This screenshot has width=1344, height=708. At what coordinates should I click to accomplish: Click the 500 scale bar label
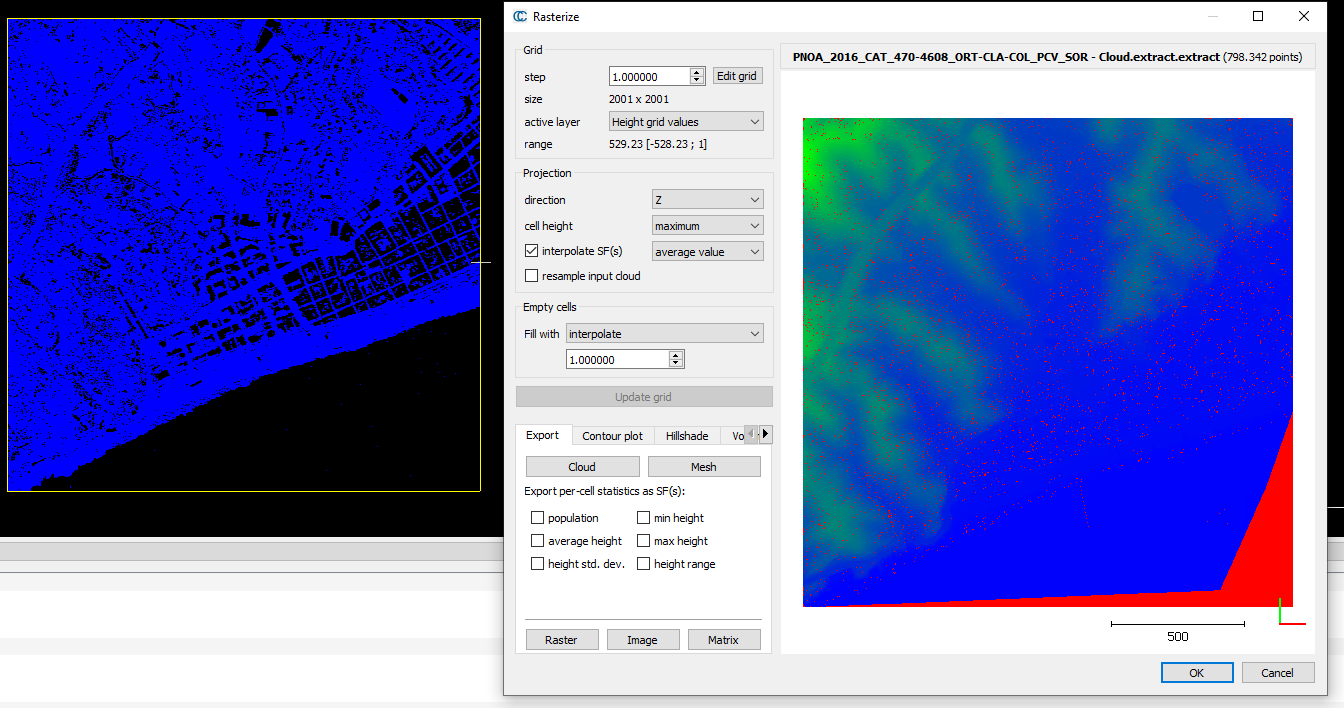point(1178,637)
